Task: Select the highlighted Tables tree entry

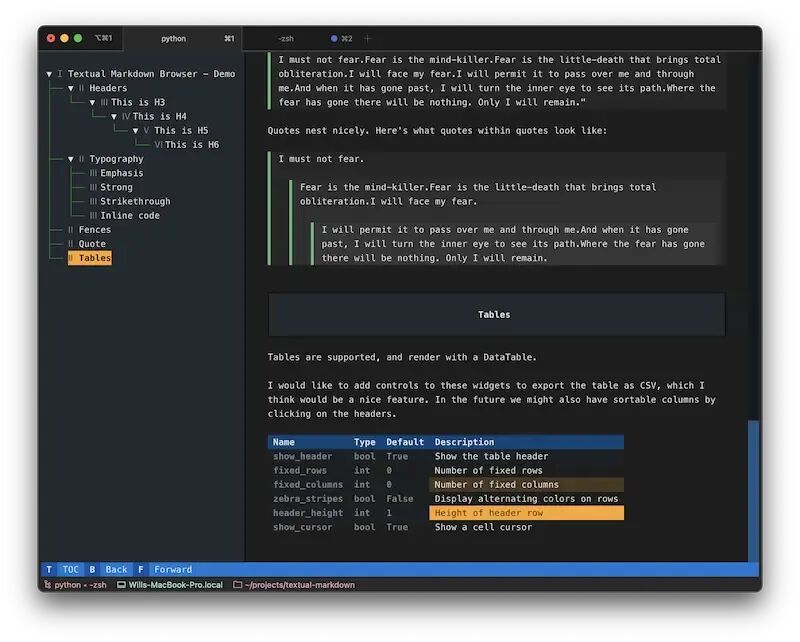Action: click(90, 258)
